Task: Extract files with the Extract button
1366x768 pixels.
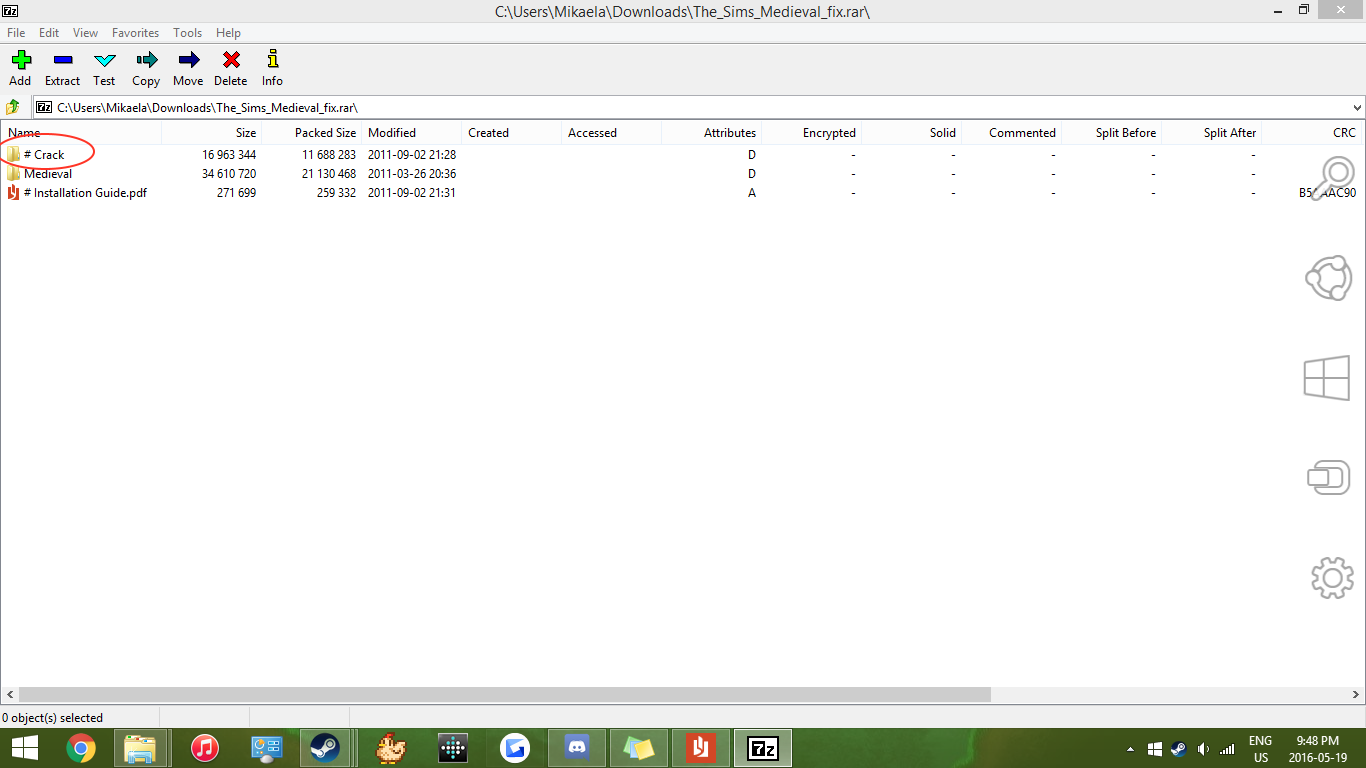Action: point(62,68)
